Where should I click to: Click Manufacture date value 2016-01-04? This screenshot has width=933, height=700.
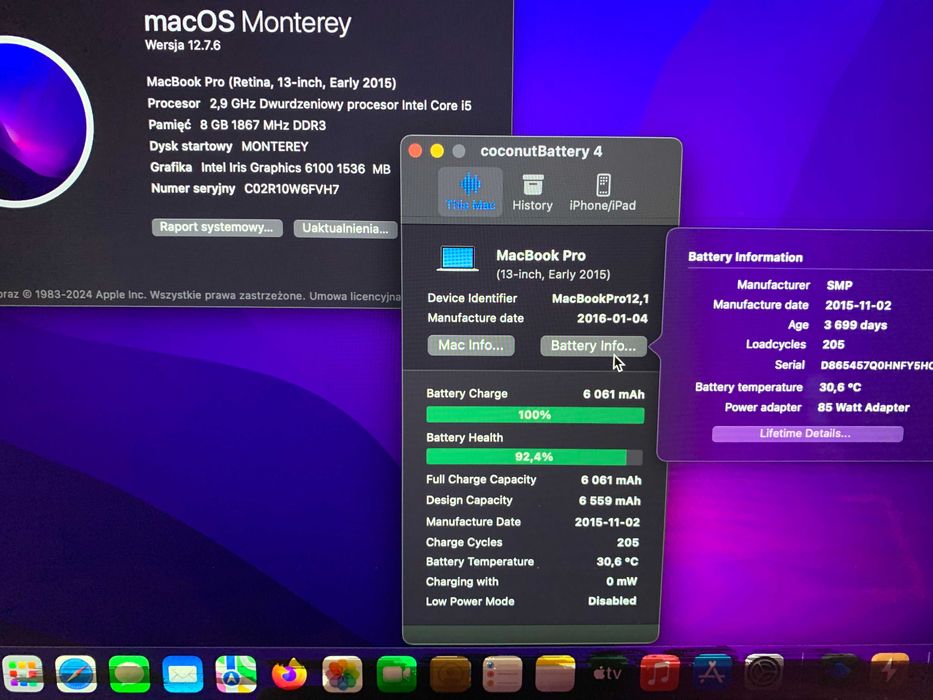click(x=612, y=318)
